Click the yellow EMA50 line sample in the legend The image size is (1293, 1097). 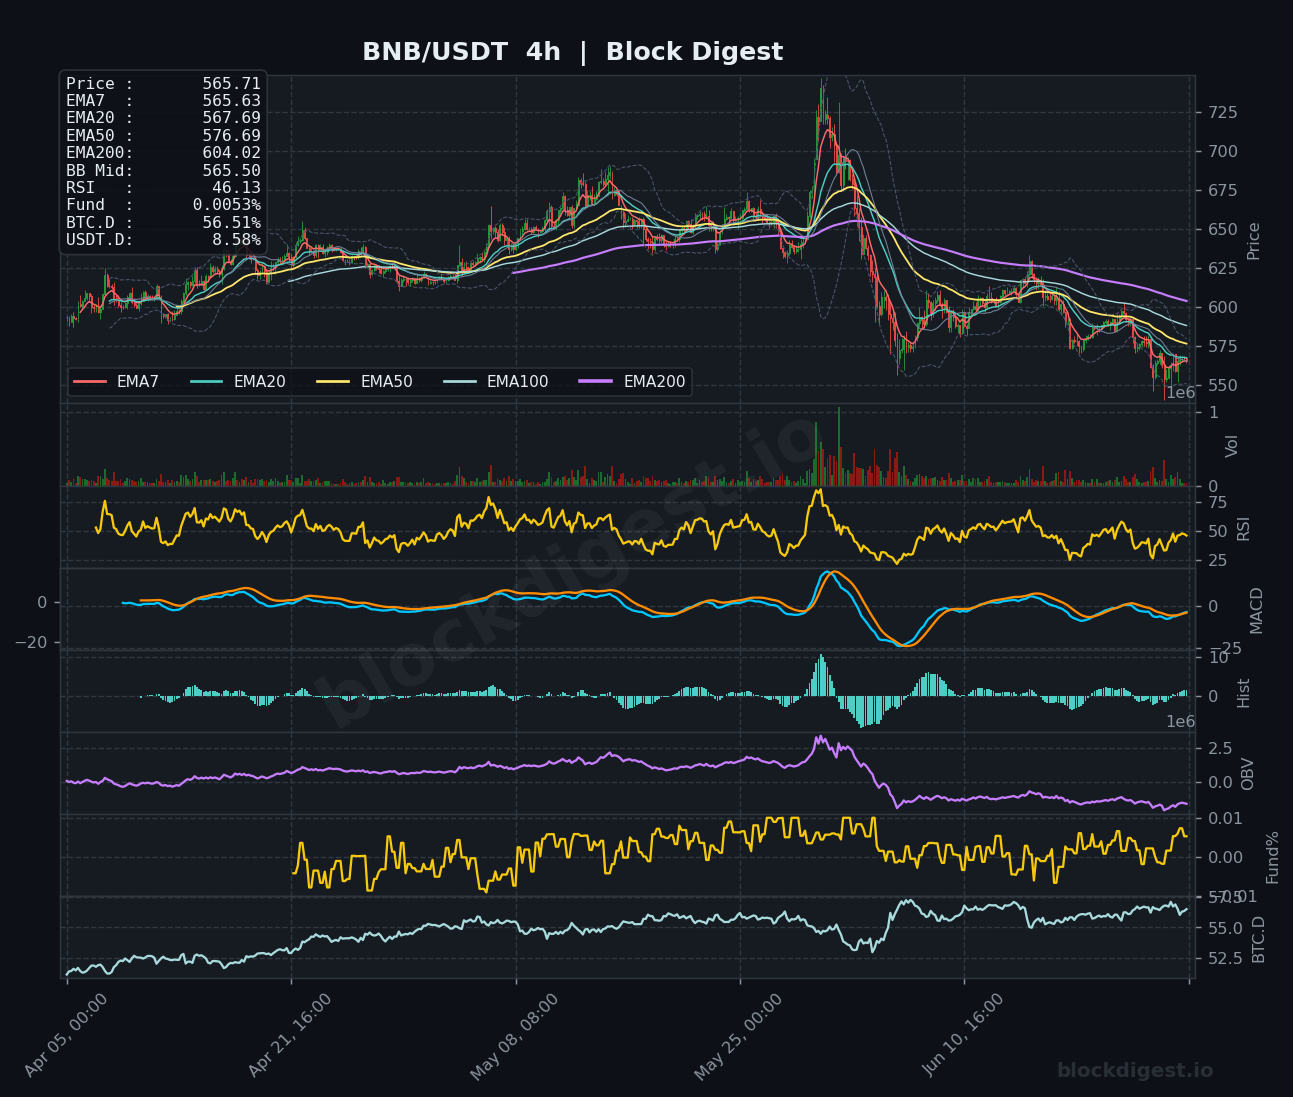pyautogui.click(x=334, y=382)
